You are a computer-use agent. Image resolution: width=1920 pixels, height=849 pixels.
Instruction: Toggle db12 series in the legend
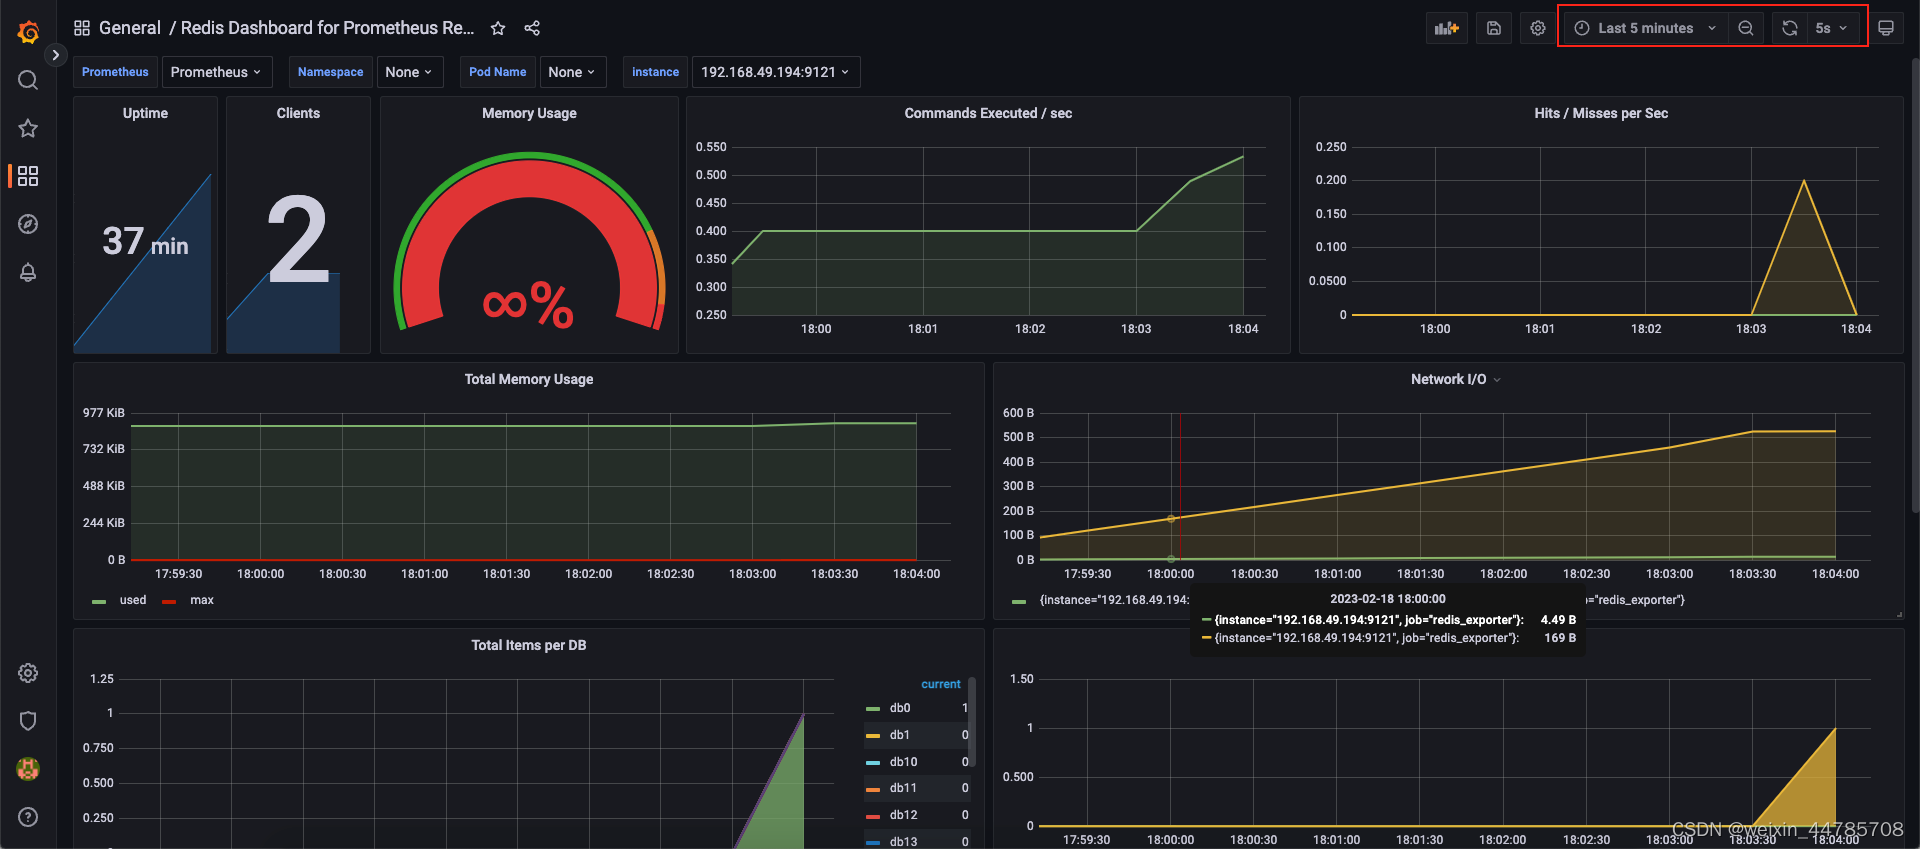pos(904,815)
